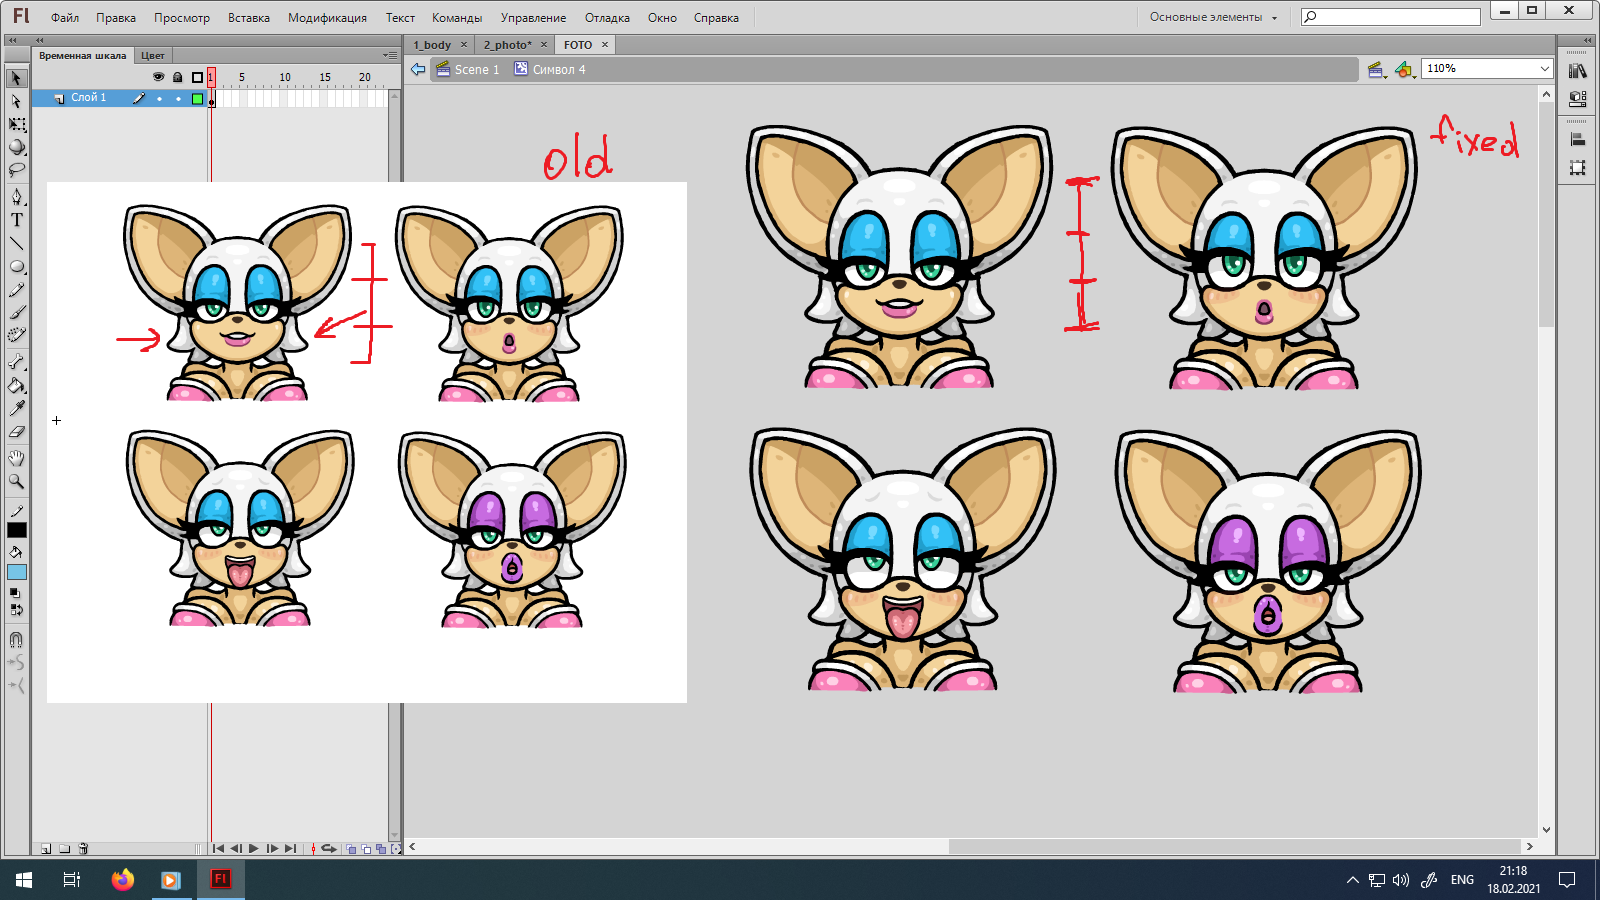Image resolution: width=1600 pixels, height=900 pixels.
Task: Select the Line tool
Action: [16, 243]
